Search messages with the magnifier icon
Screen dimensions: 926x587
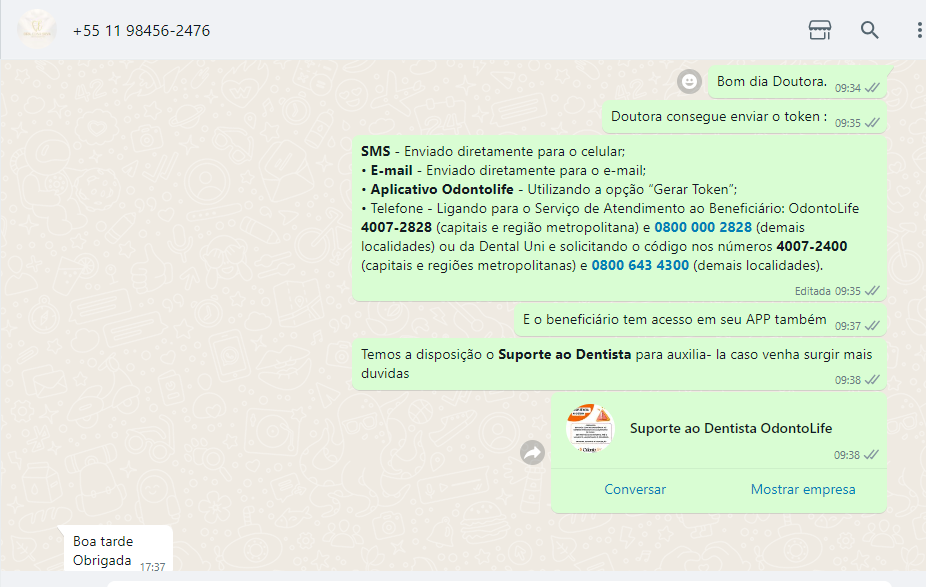(x=869, y=30)
